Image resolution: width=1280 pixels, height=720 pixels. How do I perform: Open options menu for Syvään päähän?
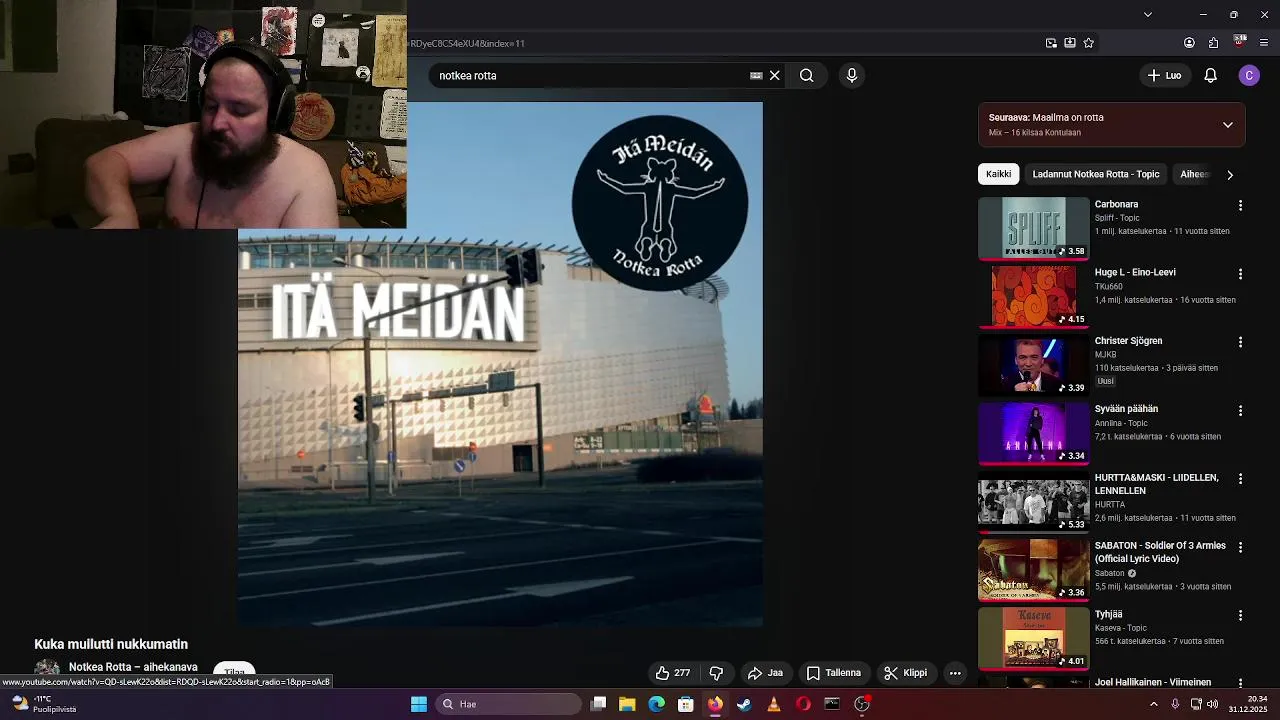(1240, 411)
